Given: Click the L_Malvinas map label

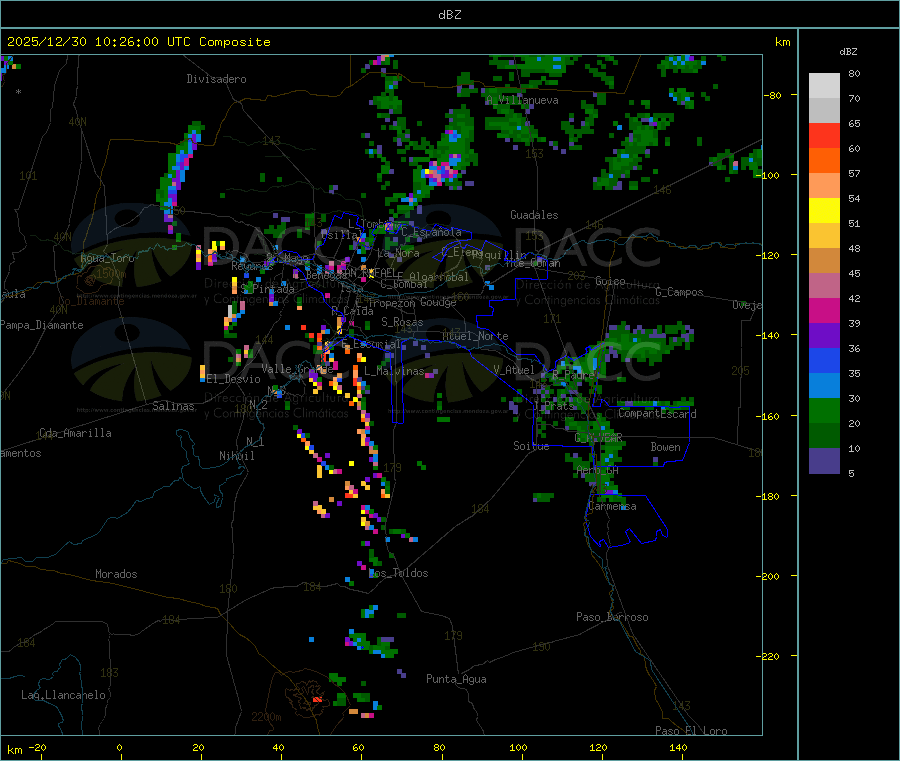Looking at the screenshot, I should [x=394, y=371].
